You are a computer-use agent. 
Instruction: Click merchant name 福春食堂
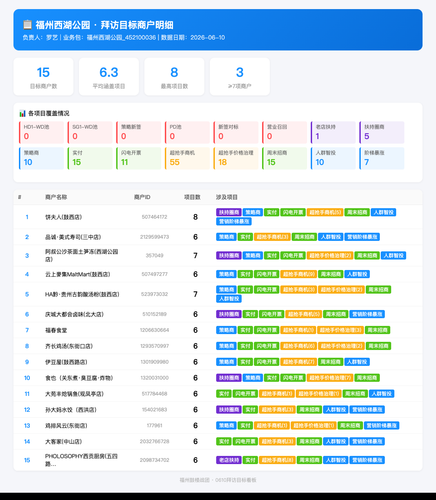56,330
